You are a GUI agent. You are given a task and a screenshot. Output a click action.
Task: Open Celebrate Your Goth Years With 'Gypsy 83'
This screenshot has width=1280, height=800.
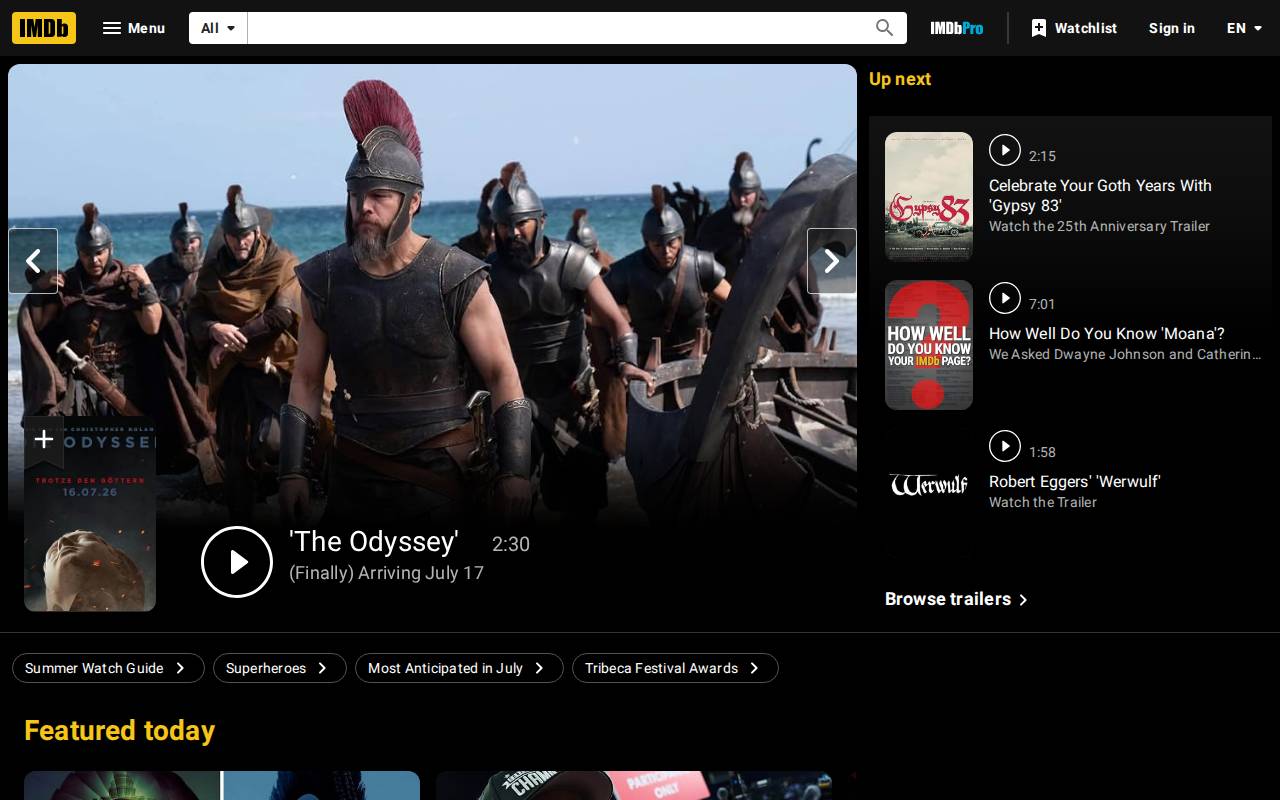(x=1100, y=195)
